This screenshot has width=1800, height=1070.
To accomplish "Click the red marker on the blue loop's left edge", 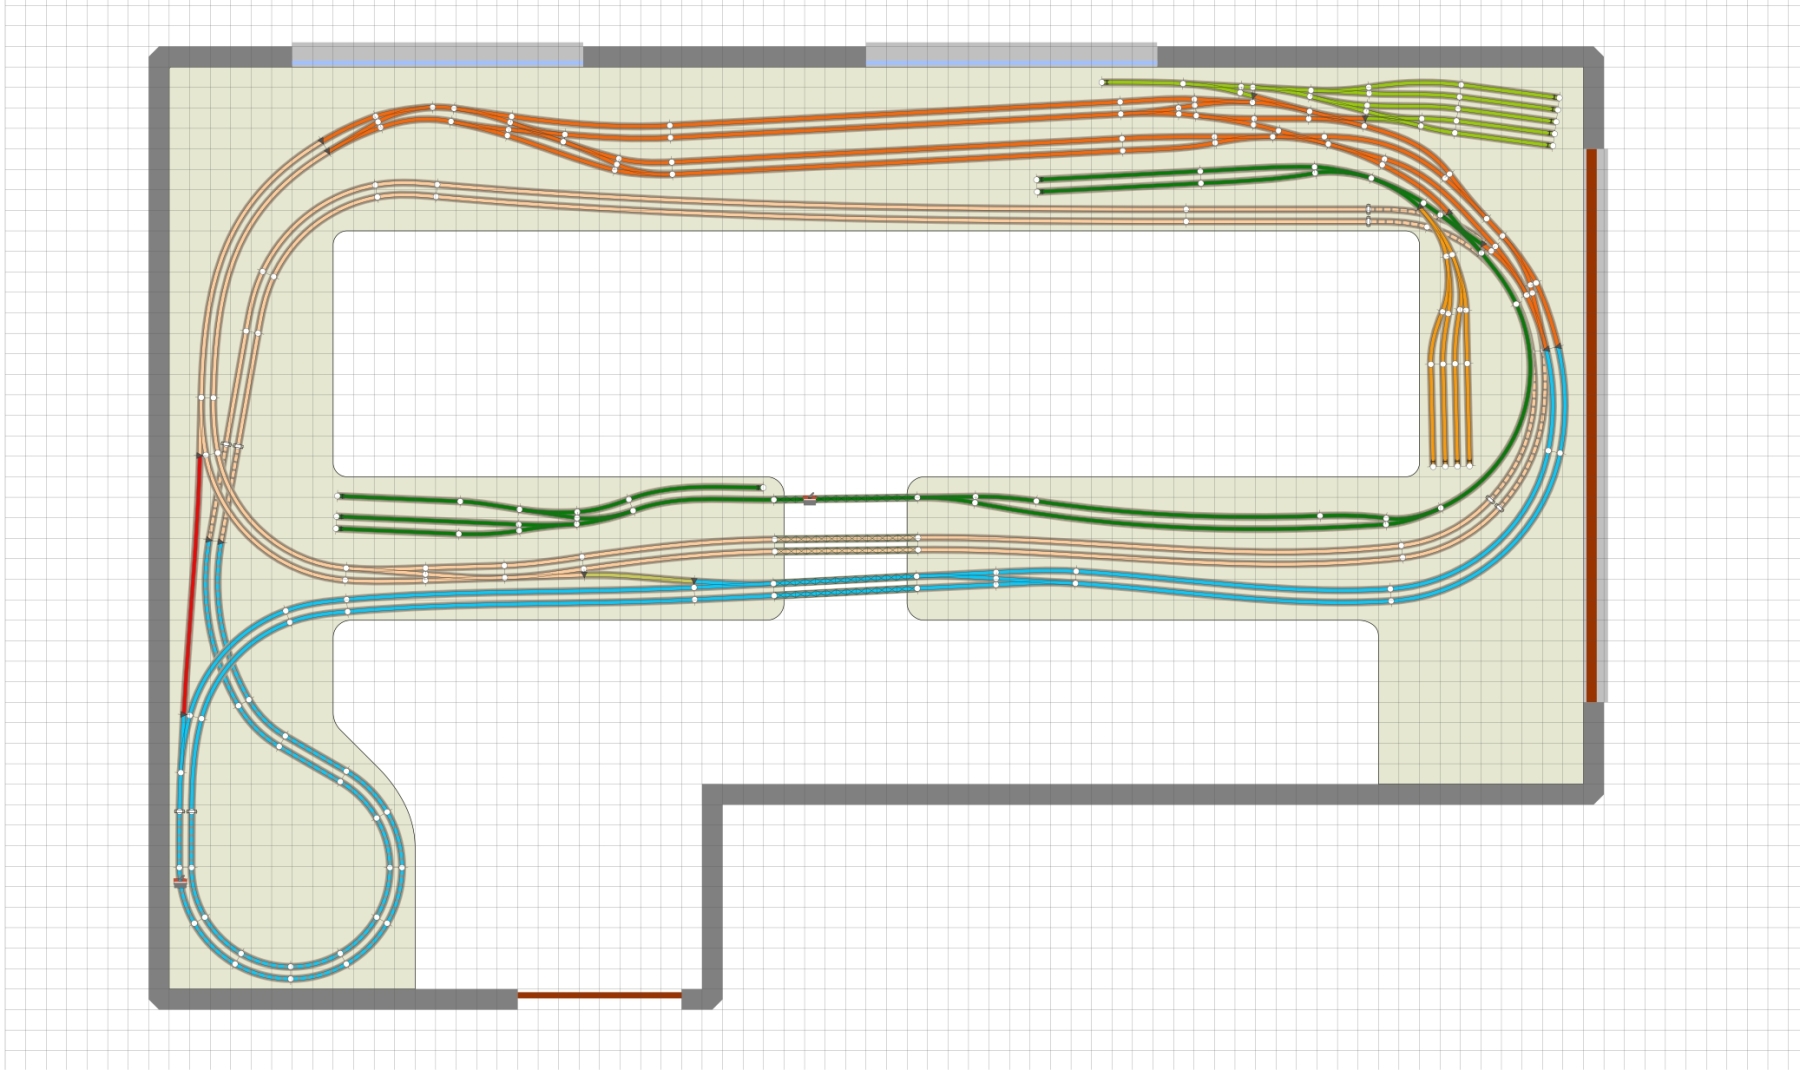I will [x=180, y=882].
